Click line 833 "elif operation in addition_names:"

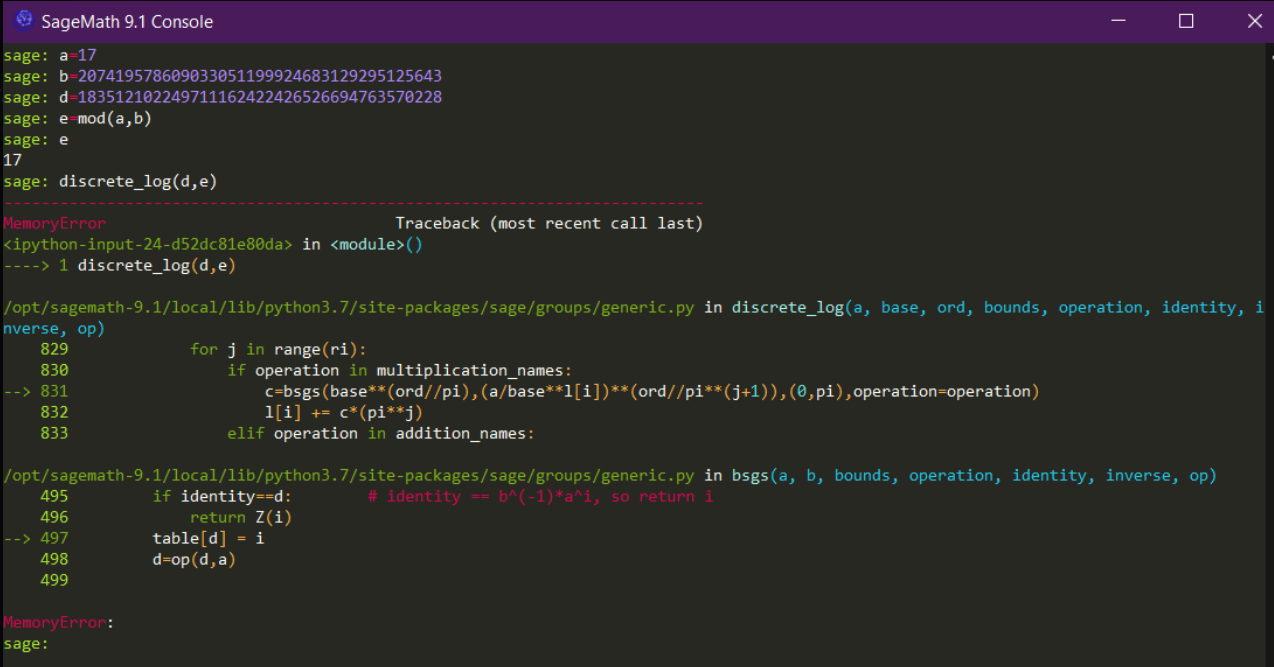point(288,433)
